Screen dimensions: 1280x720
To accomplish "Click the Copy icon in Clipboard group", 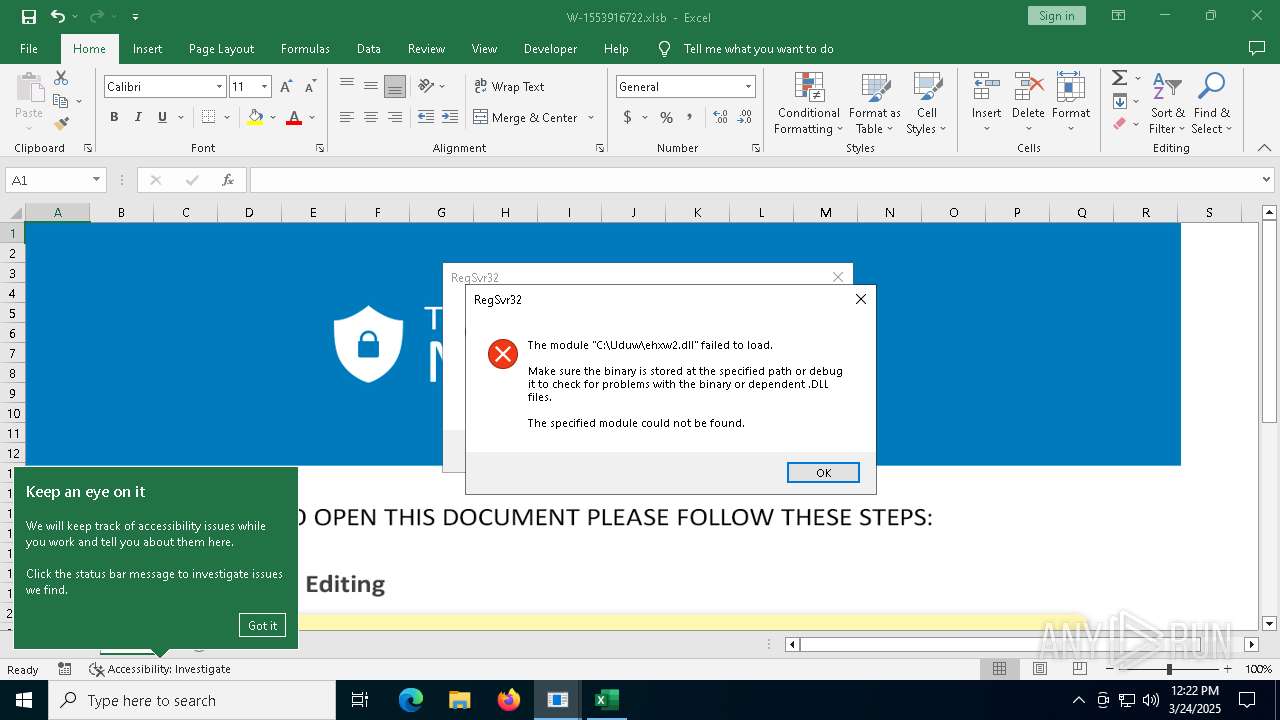I will 60,101.
